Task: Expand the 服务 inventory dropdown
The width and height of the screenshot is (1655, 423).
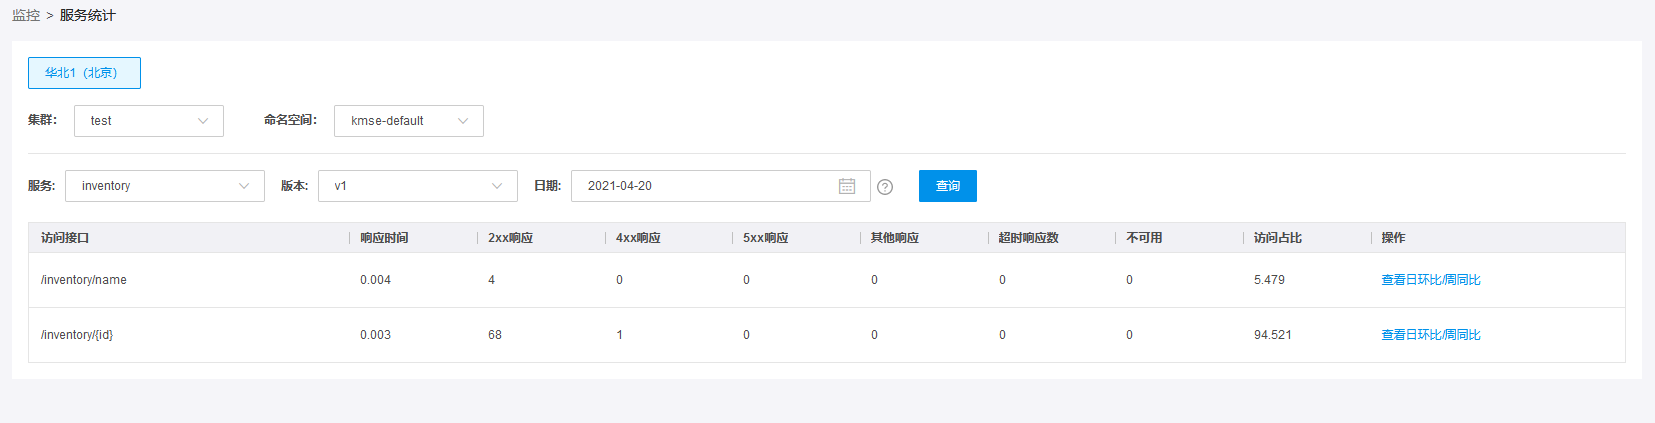Action: point(165,186)
